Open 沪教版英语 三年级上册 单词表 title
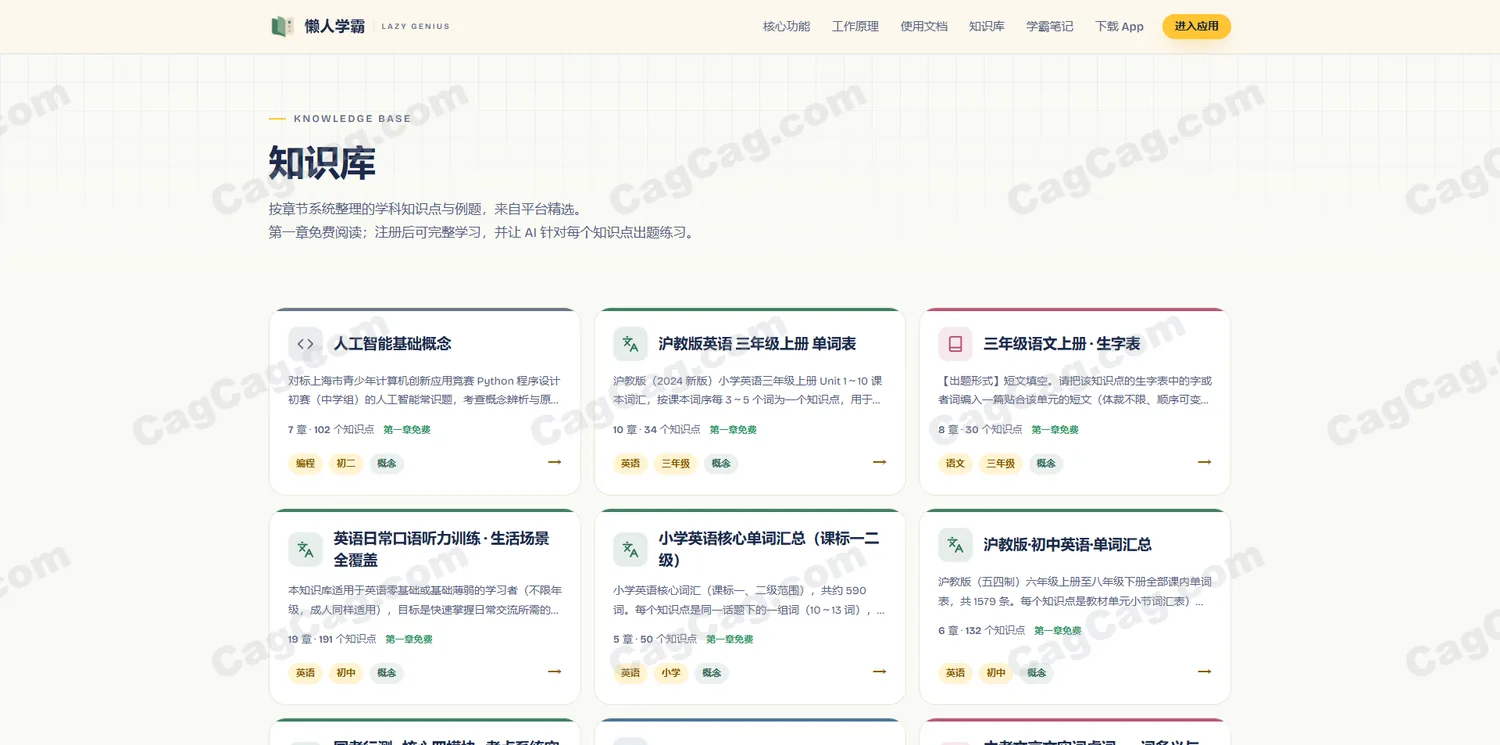The width and height of the screenshot is (1500, 745). 757,344
